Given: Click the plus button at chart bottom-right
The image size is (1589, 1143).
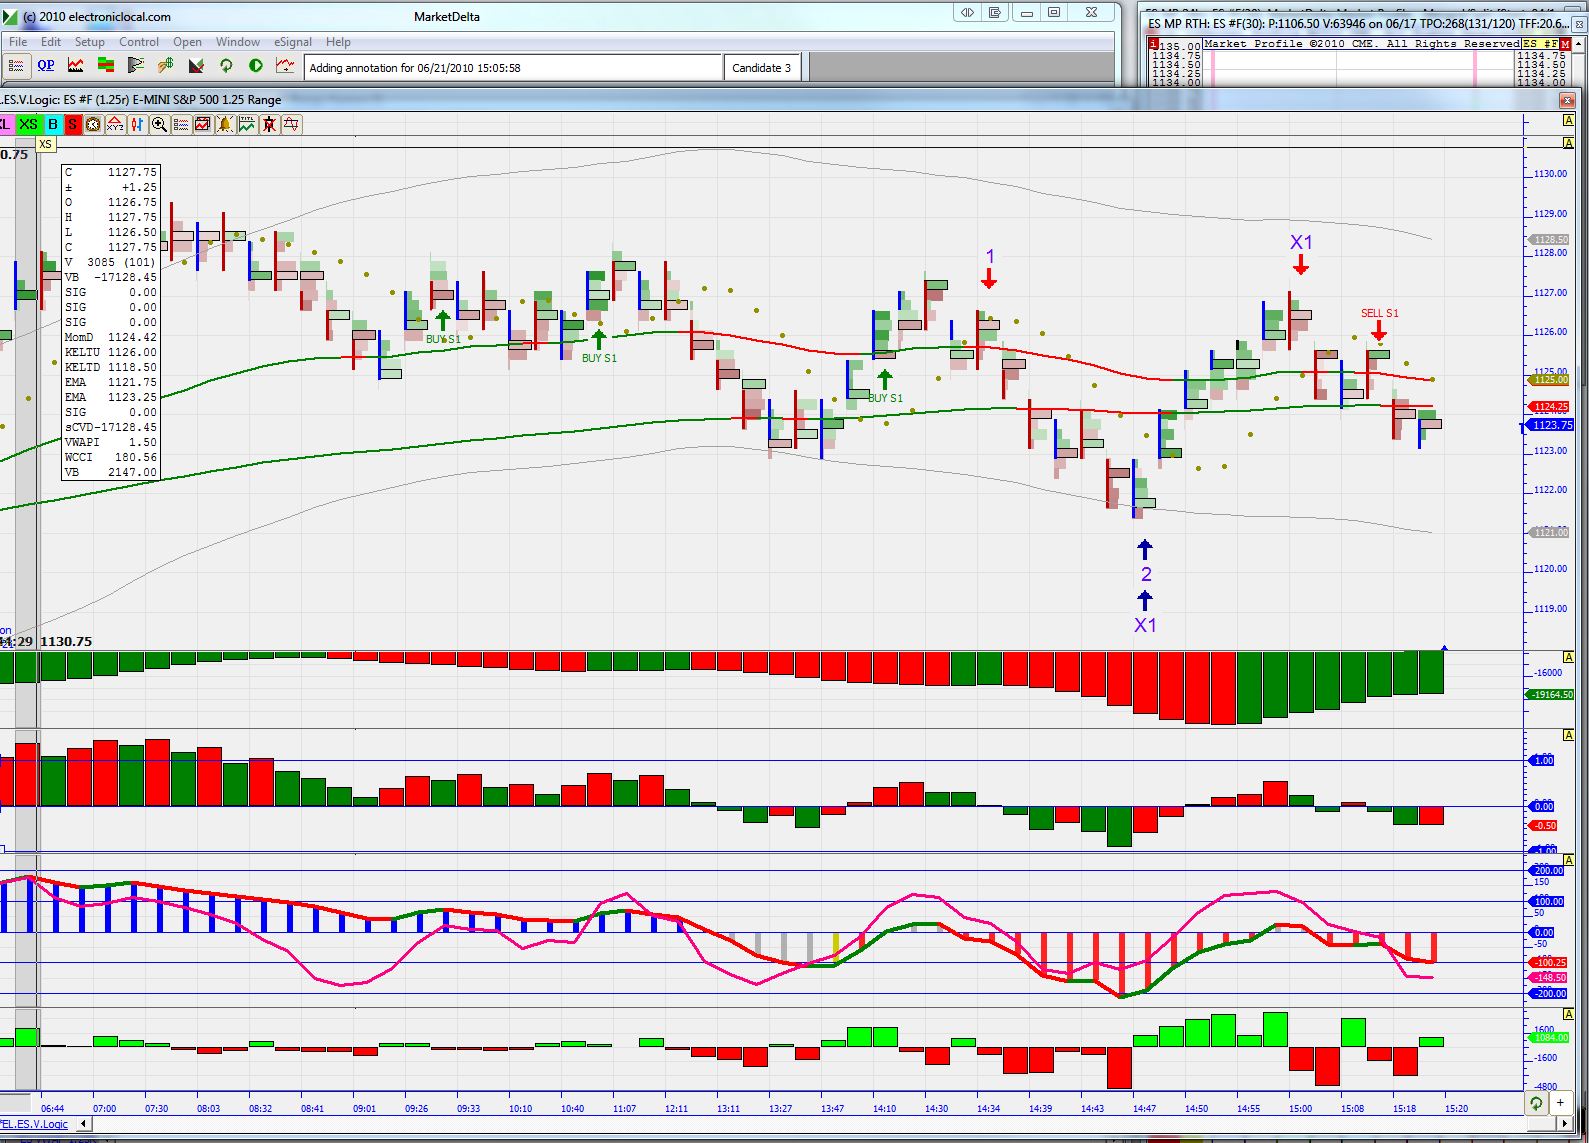Looking at the screenshot, I should 1561,1103.
